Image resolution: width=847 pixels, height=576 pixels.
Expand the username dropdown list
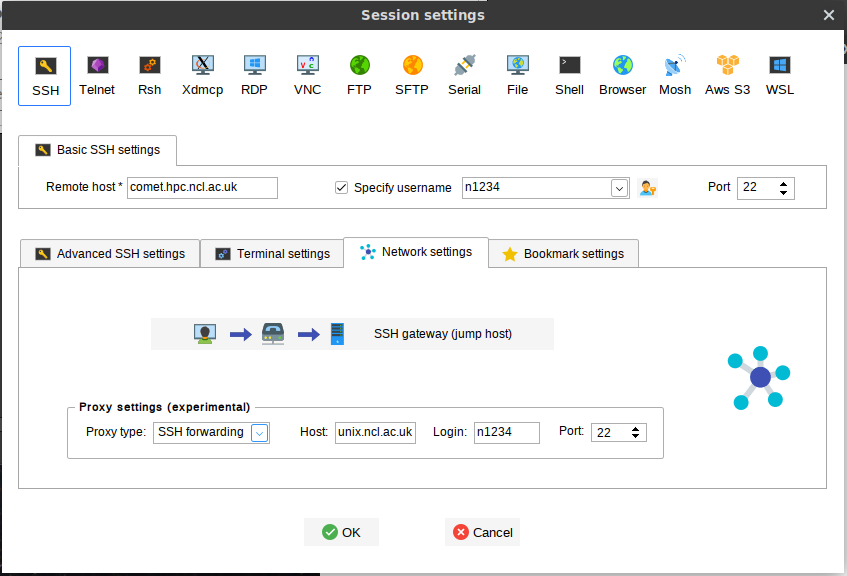pyautogui.click(x=619, y=188)
